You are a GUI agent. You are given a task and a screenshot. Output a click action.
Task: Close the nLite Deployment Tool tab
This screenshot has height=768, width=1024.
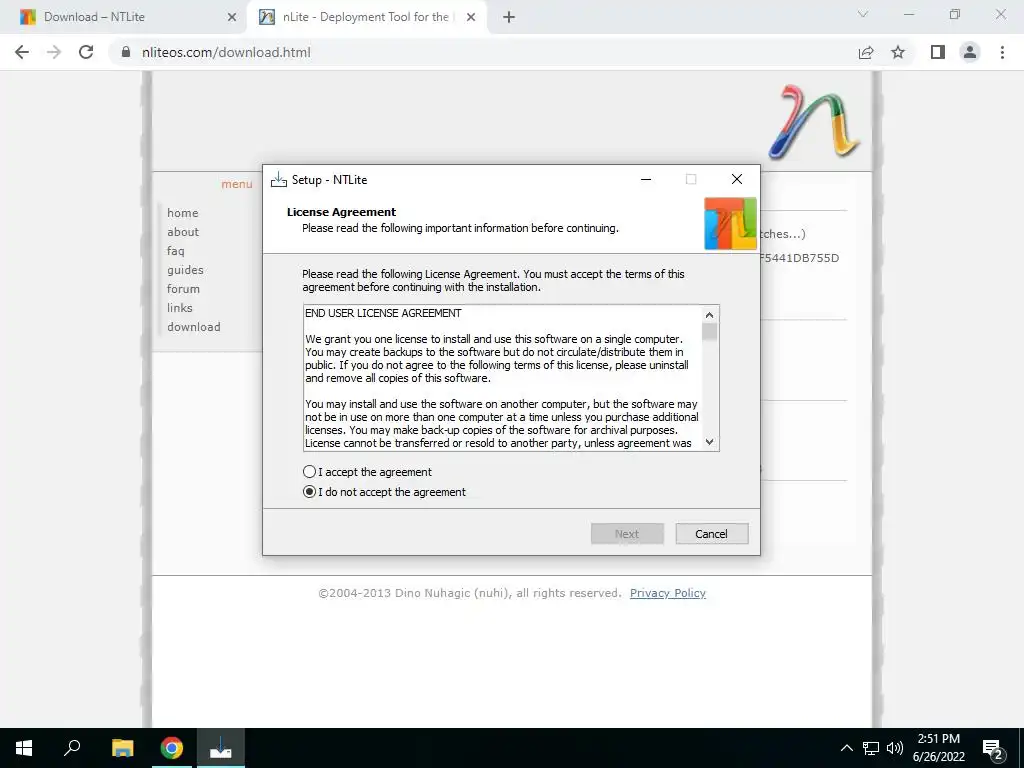pos(471,17)
